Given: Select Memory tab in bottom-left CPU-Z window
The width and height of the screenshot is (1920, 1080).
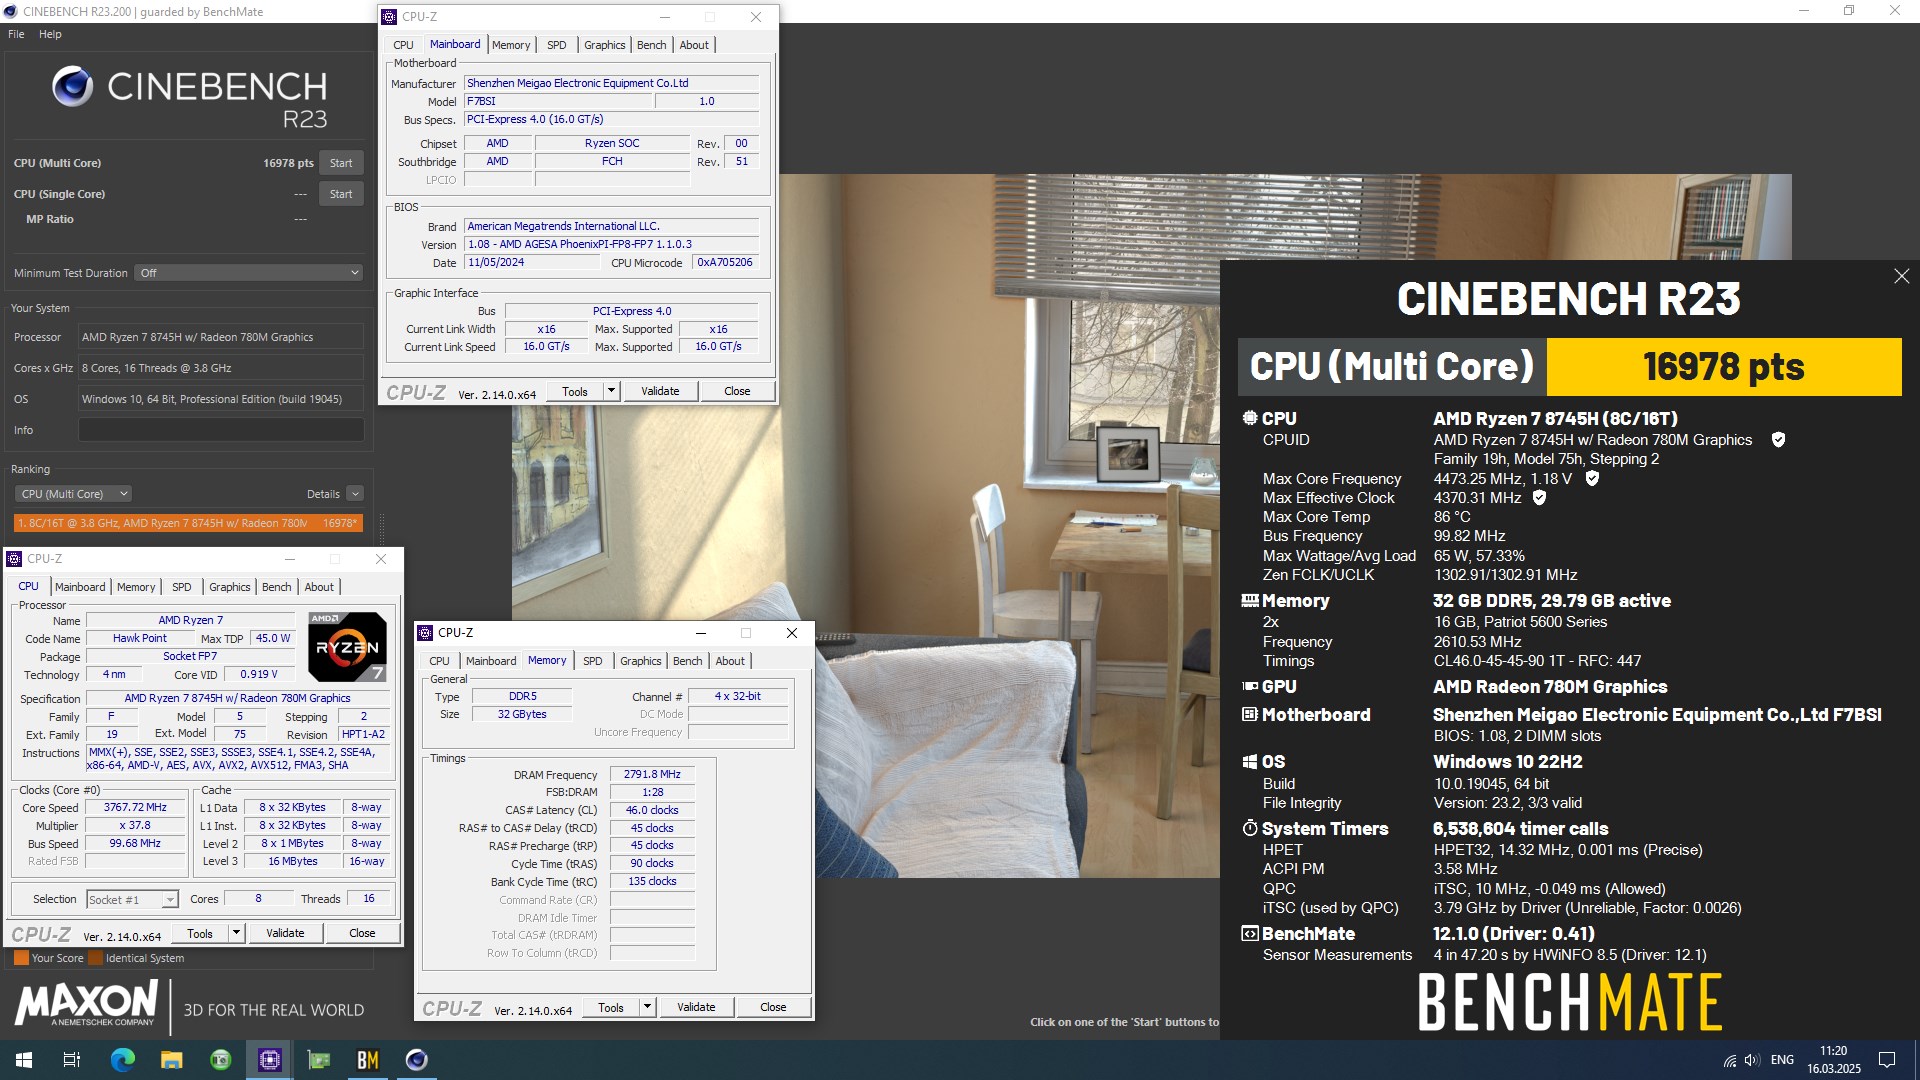Looking at the screenshot, I should pos(136,587).
